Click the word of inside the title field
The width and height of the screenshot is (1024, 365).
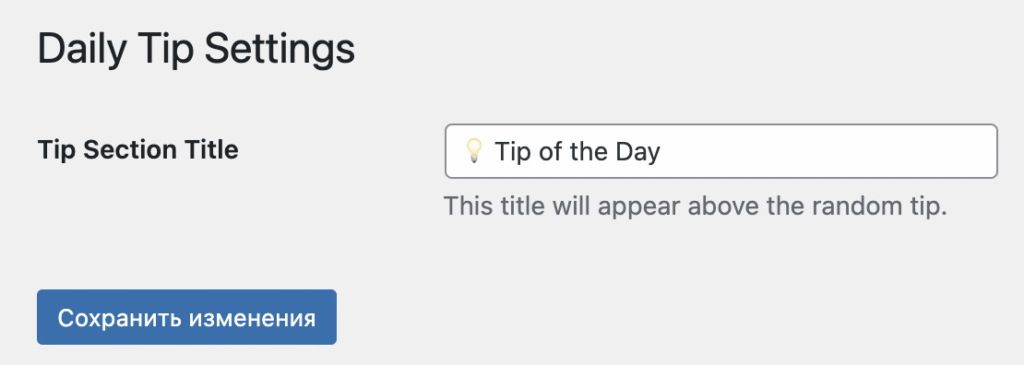point(551,151)
